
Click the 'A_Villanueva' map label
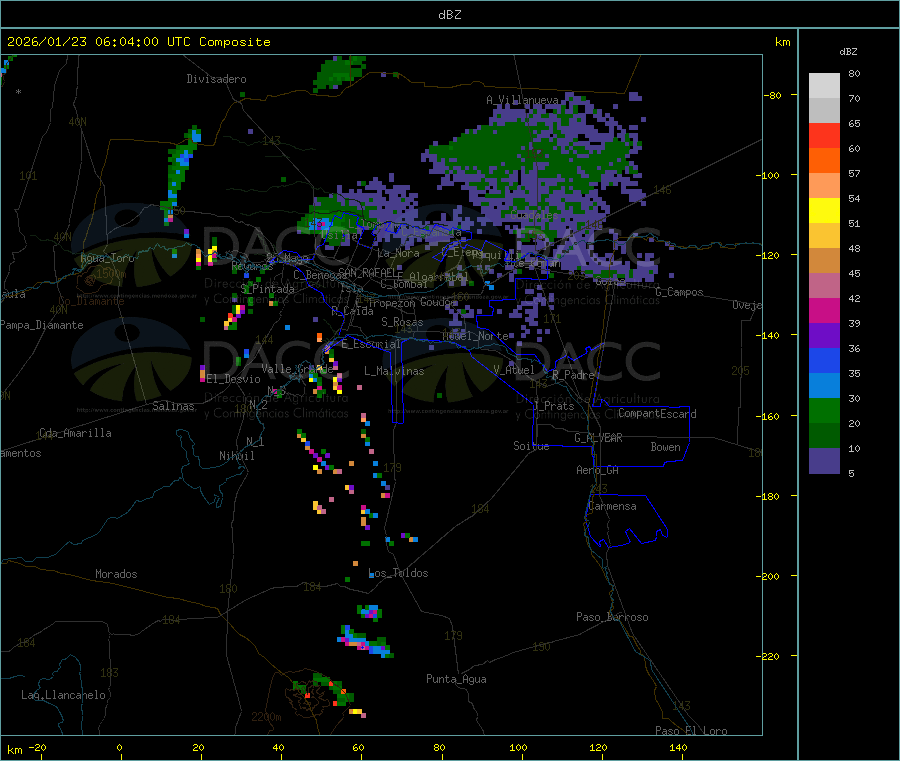pos(522,100)
